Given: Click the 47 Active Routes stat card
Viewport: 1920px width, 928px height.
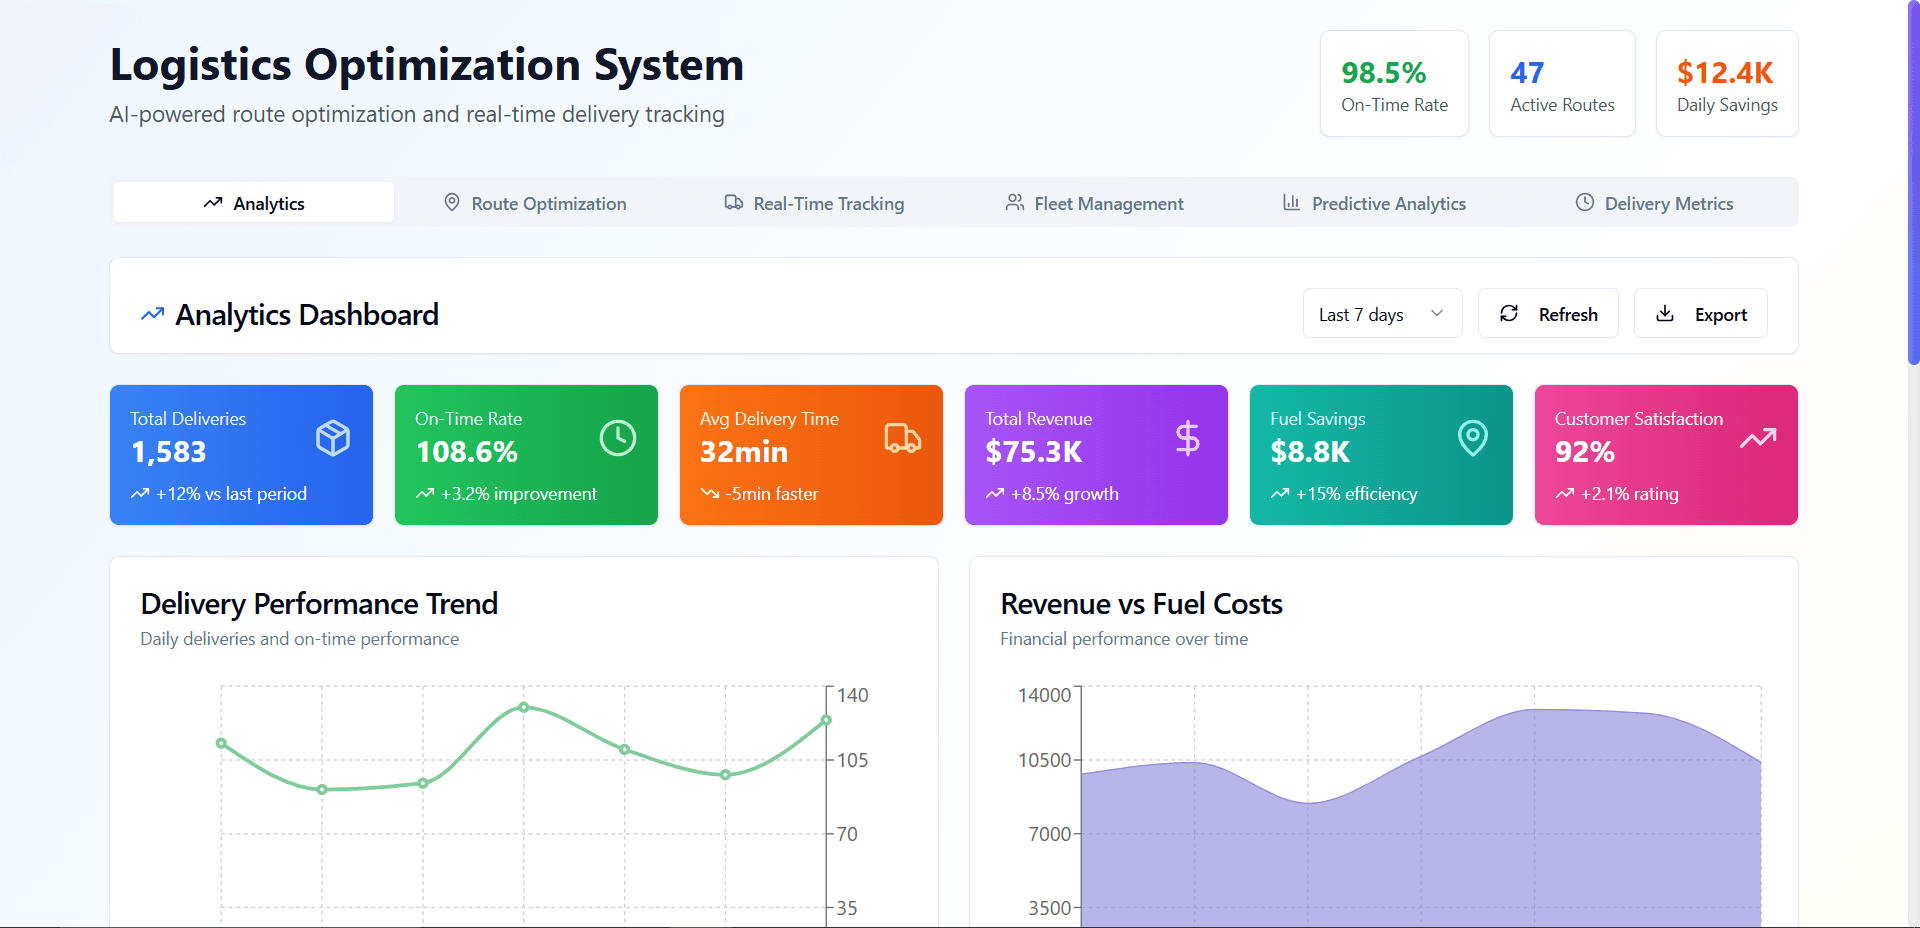Looking at the screenshot, I should pyautogui.click(x=1561, y=83).
